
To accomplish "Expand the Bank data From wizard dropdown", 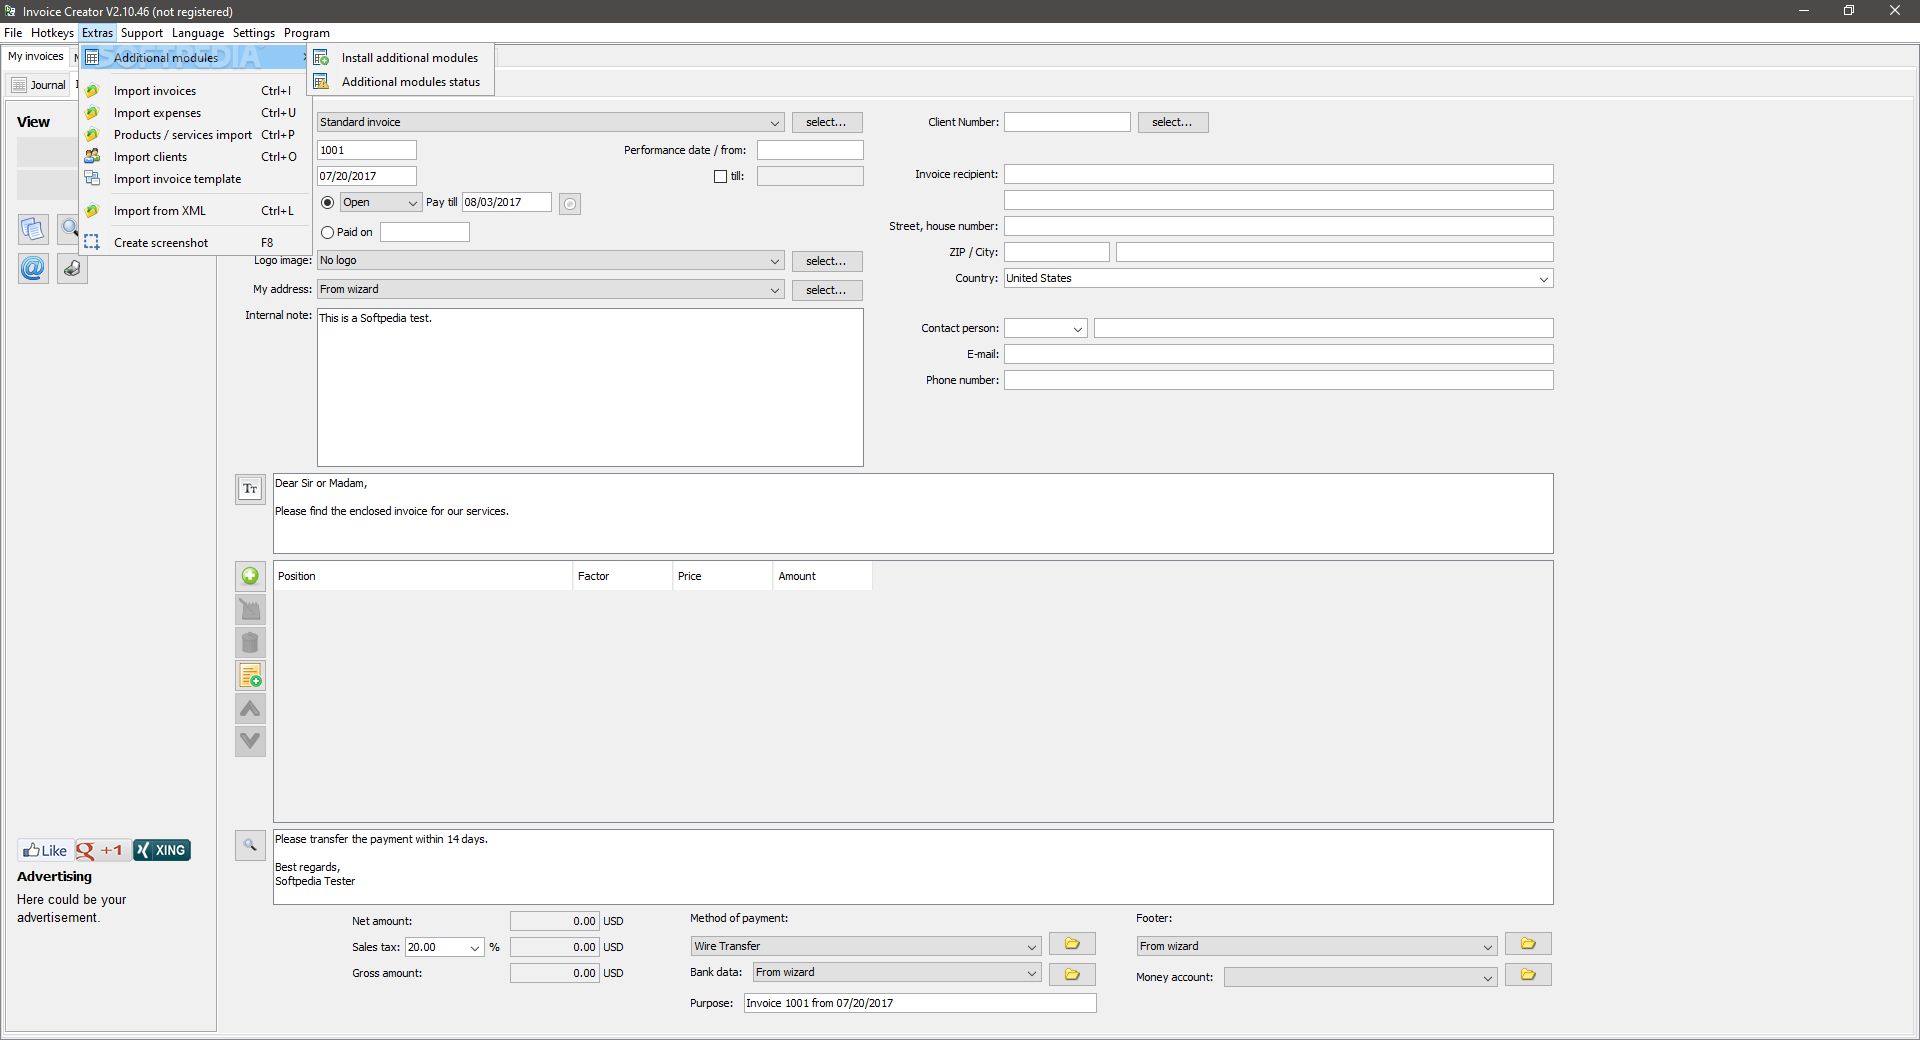I will [x=1032, y=973].
